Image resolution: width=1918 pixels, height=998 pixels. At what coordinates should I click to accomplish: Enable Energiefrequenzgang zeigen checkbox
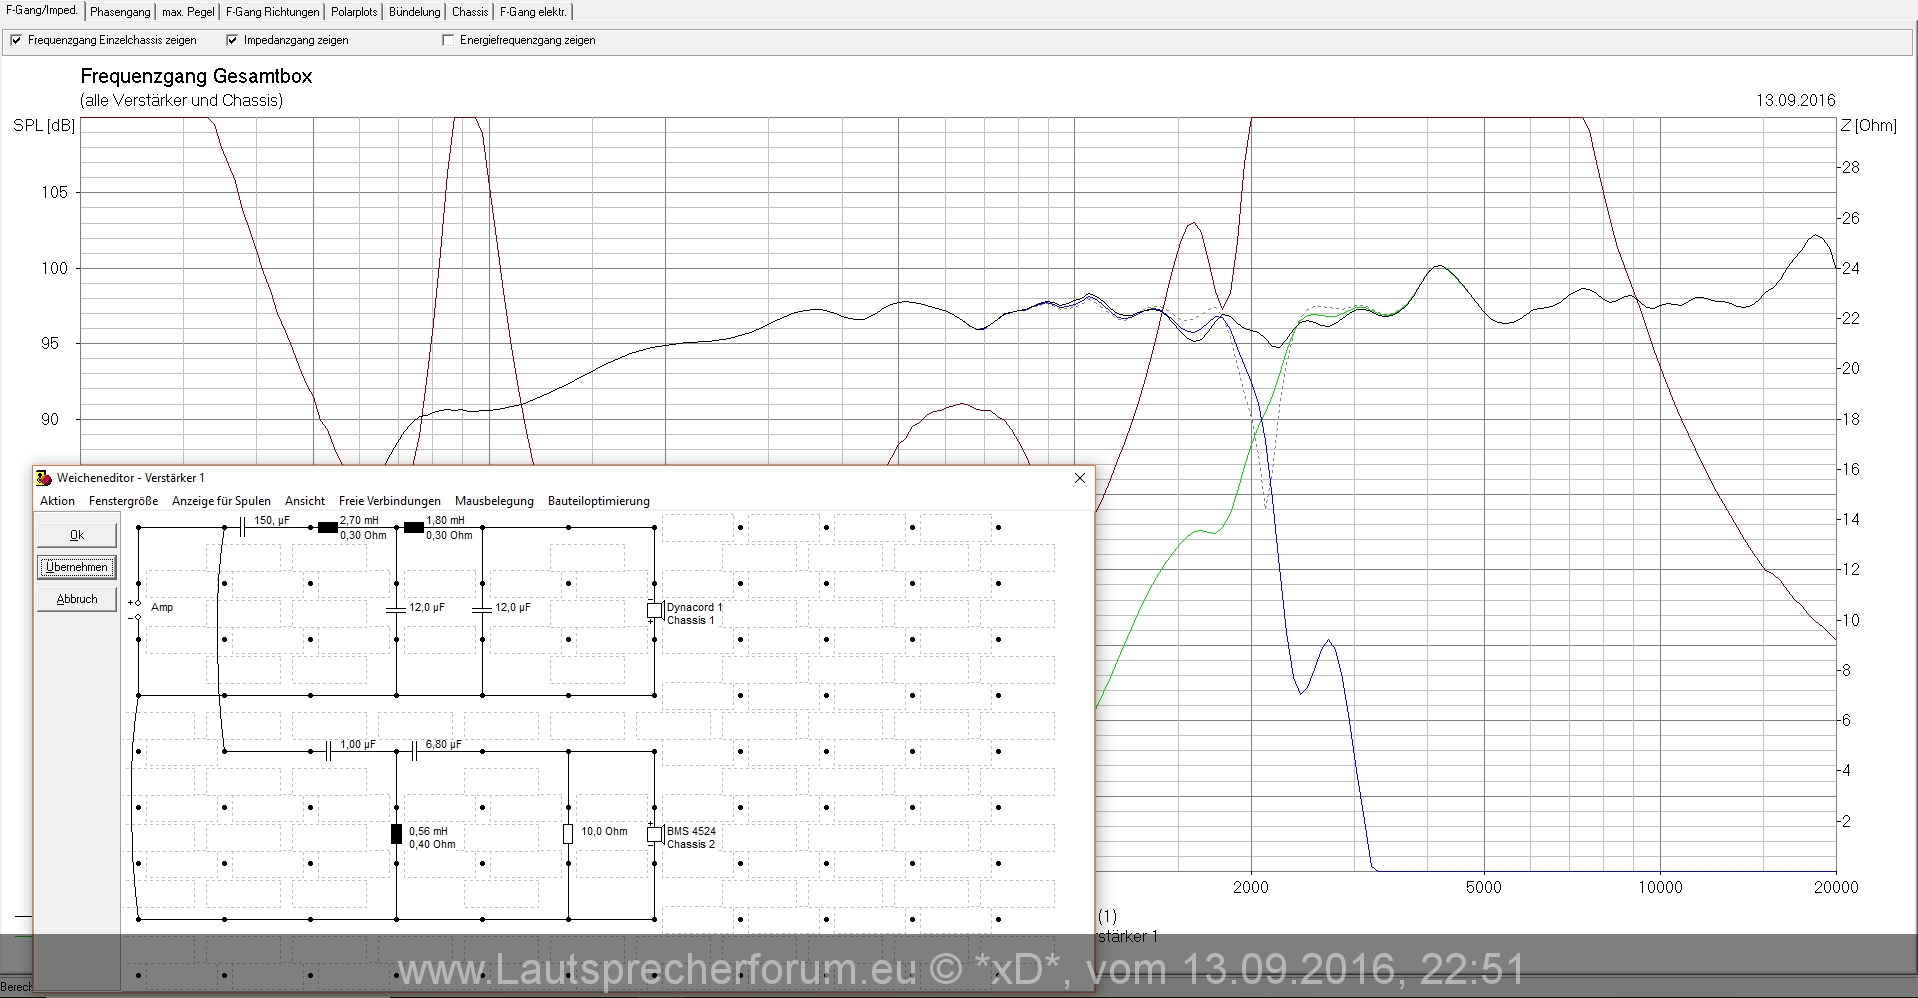point(448,41)
